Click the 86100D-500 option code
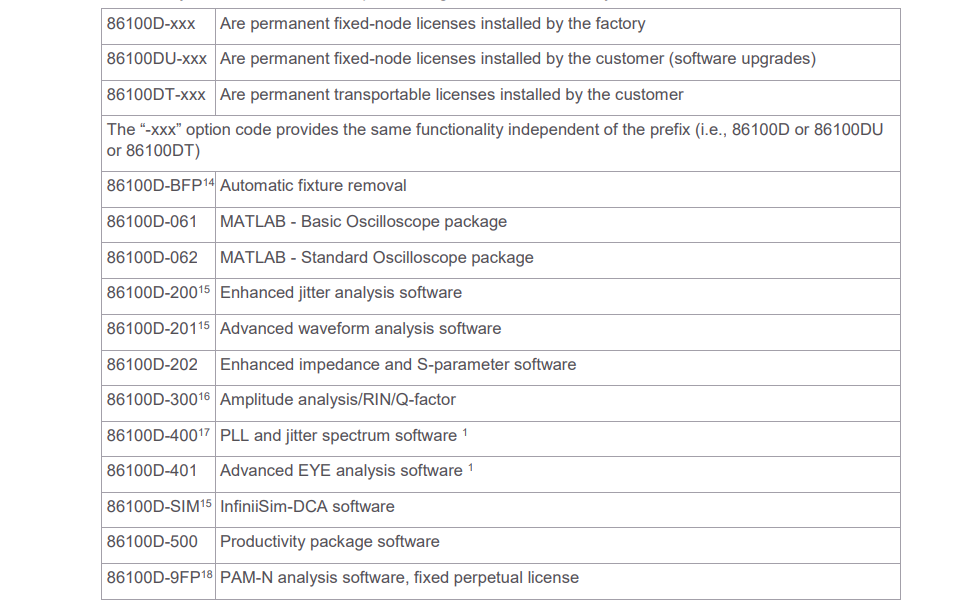Viewport: 968px width, 614px height. (x=152, y=542)
